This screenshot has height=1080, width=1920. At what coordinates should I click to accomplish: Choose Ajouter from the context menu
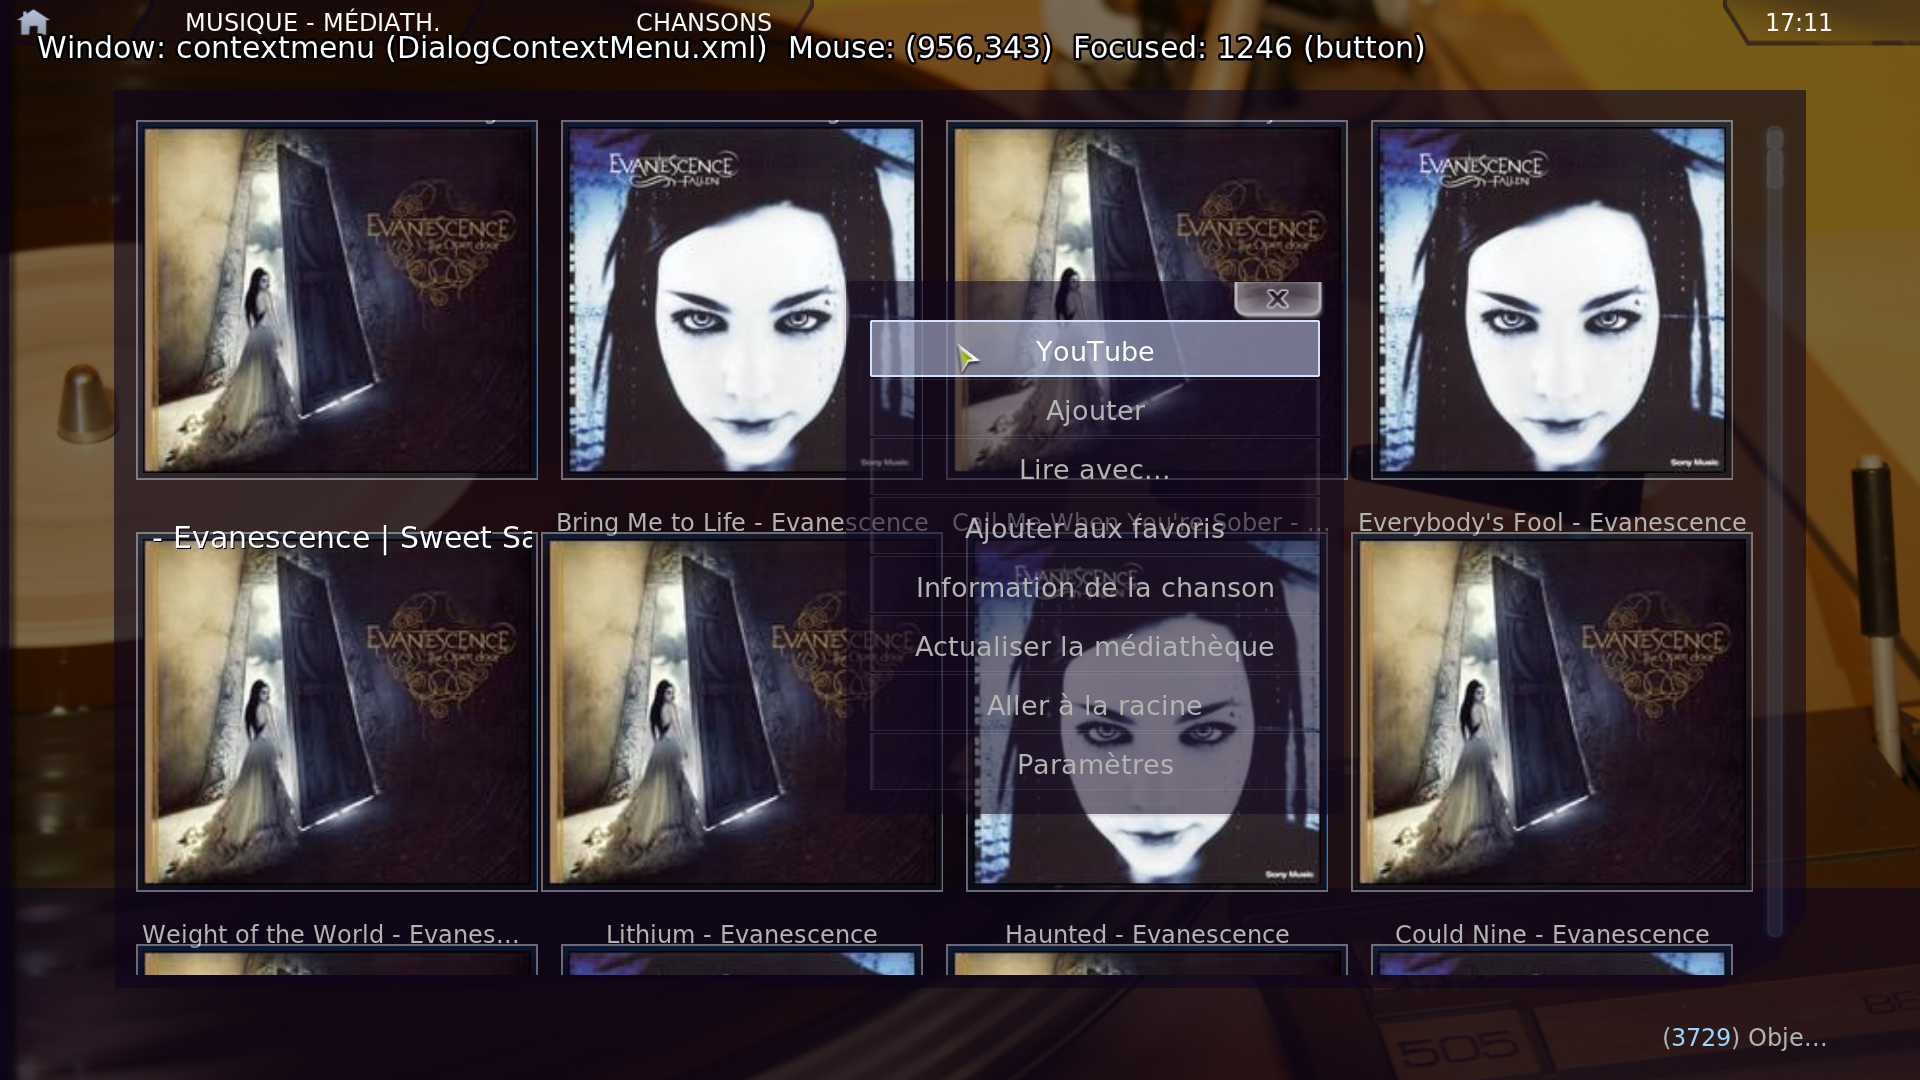pyautogui.click(x=1095, y=410)
